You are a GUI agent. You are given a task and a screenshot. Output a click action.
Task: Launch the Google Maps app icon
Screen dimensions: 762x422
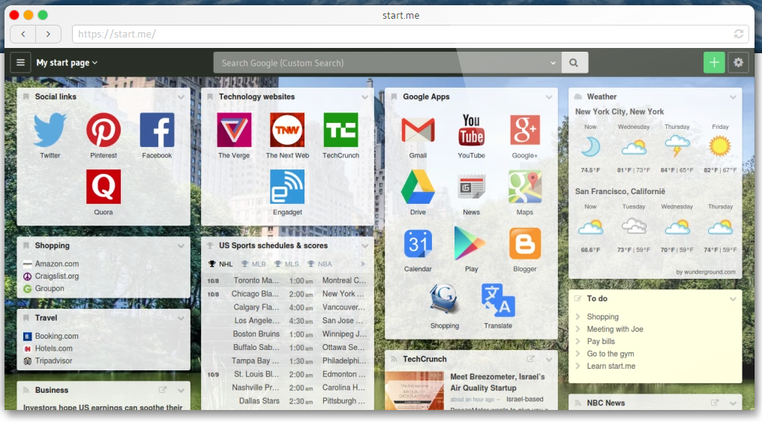525,187
